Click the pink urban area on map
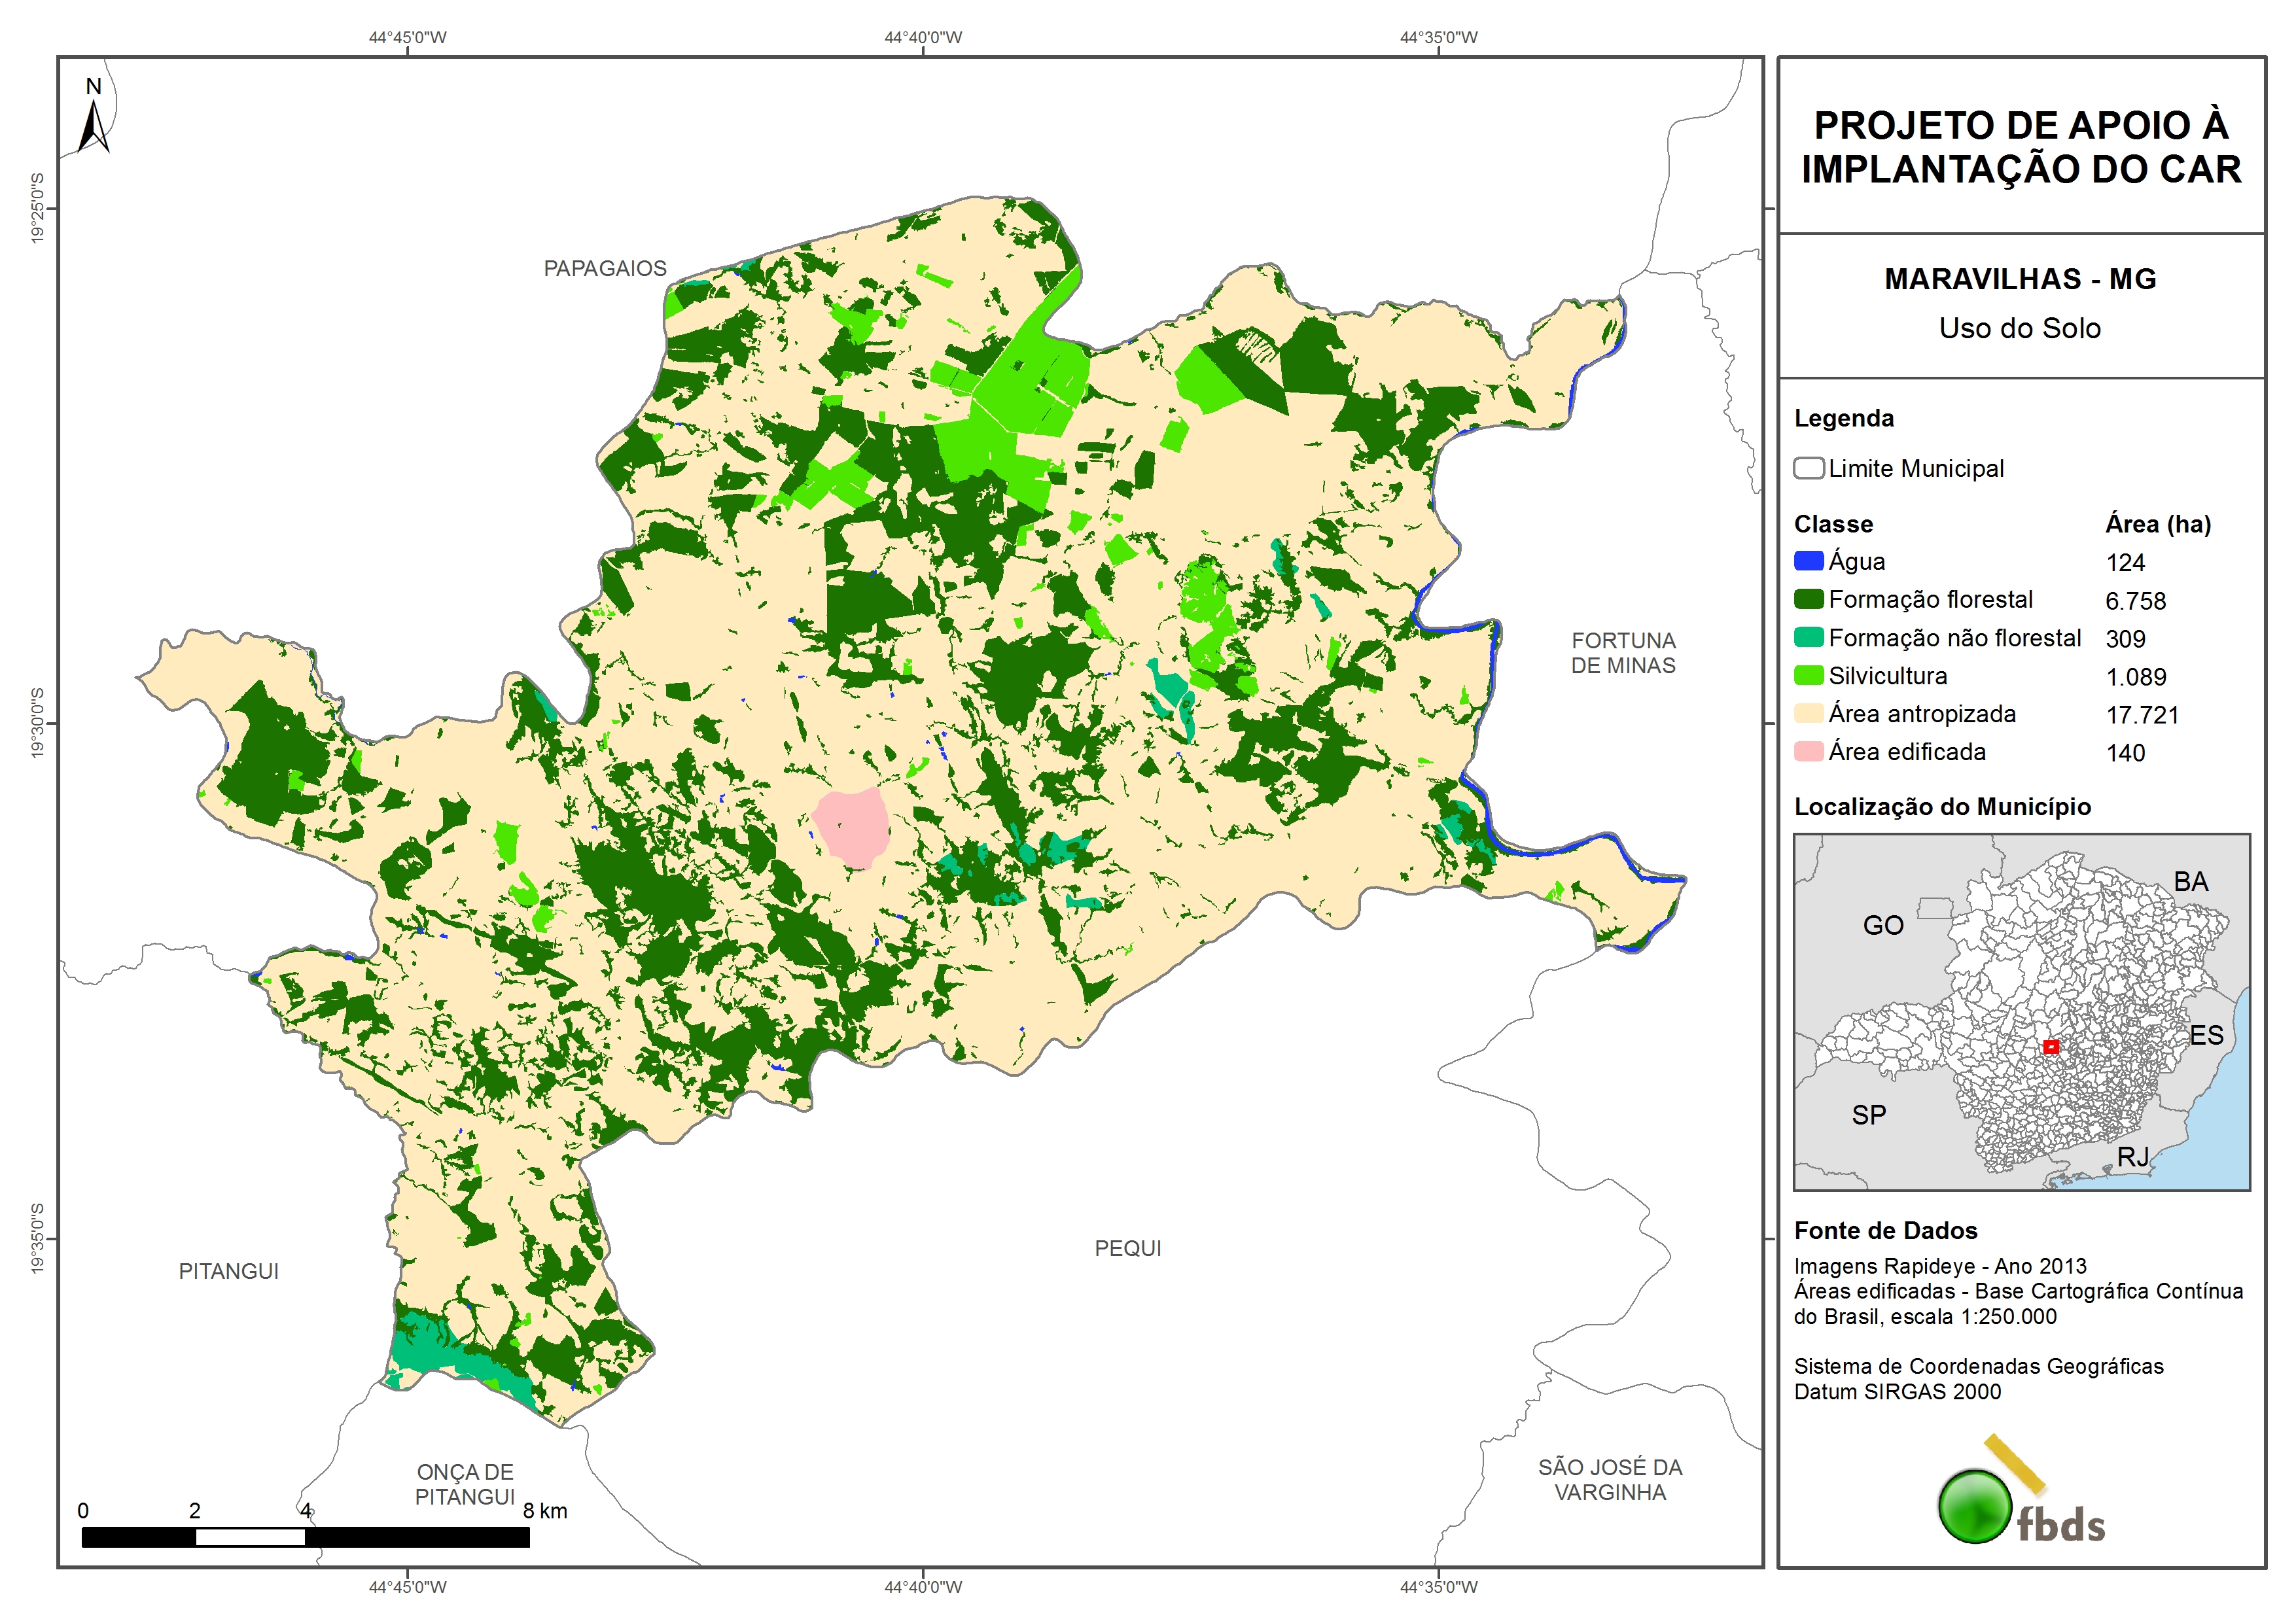This screenshot has height=1623, width=2296. coord(853,826)
